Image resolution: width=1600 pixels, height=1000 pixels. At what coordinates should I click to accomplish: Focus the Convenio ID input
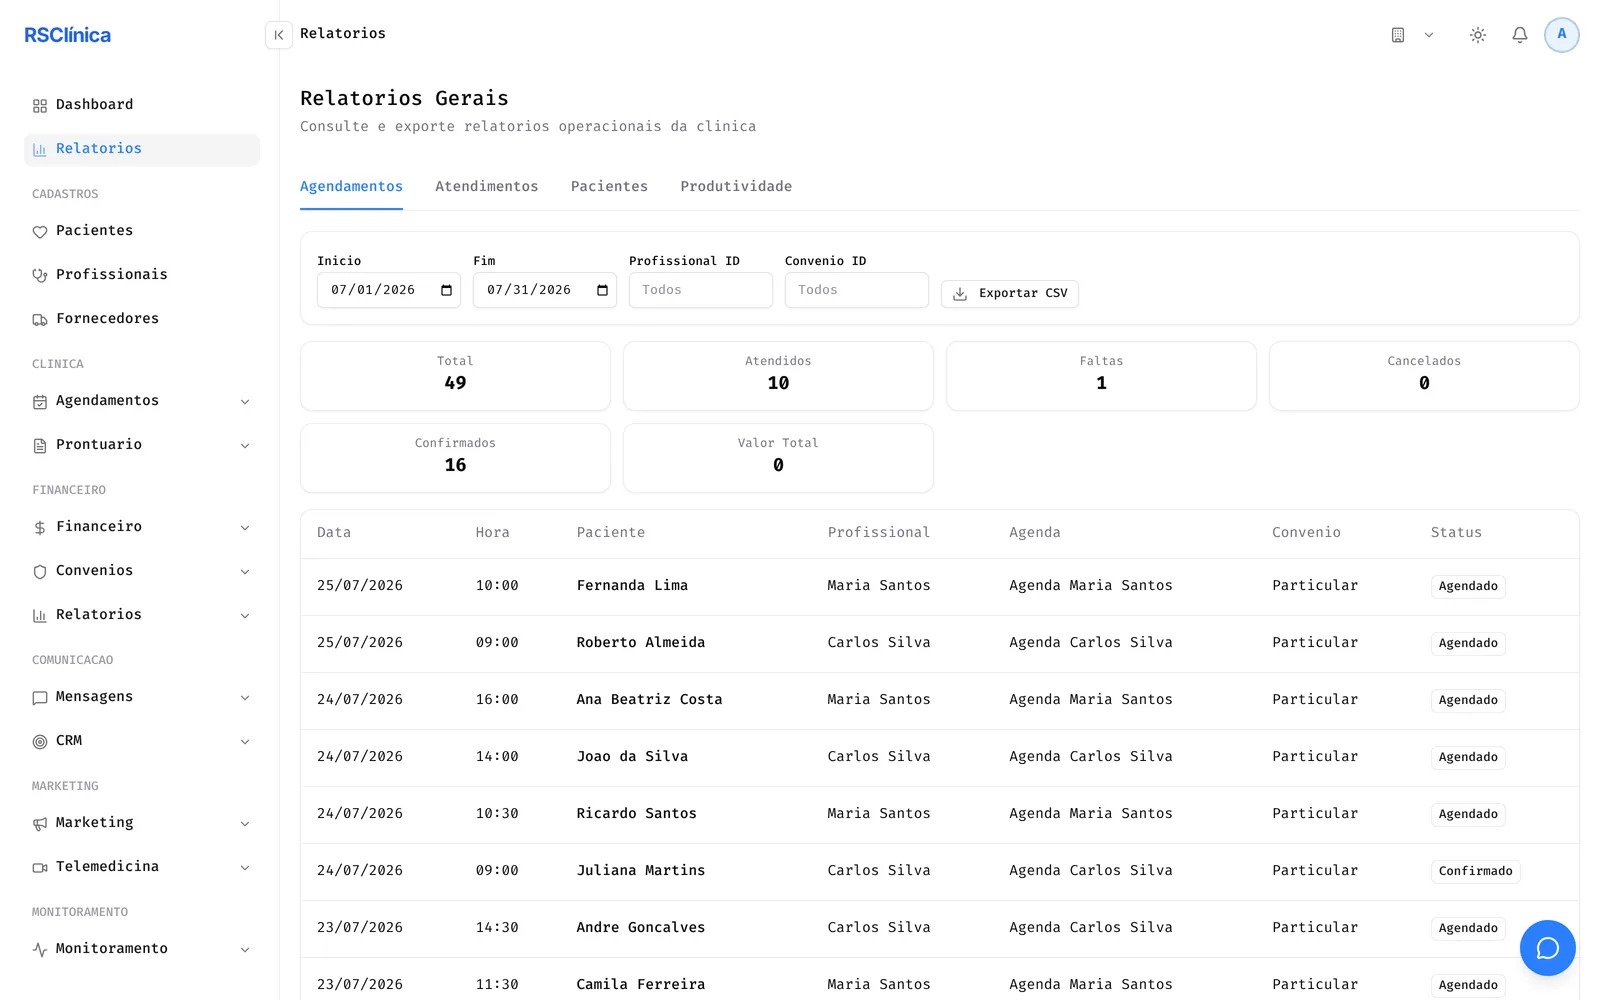(857, 290)
